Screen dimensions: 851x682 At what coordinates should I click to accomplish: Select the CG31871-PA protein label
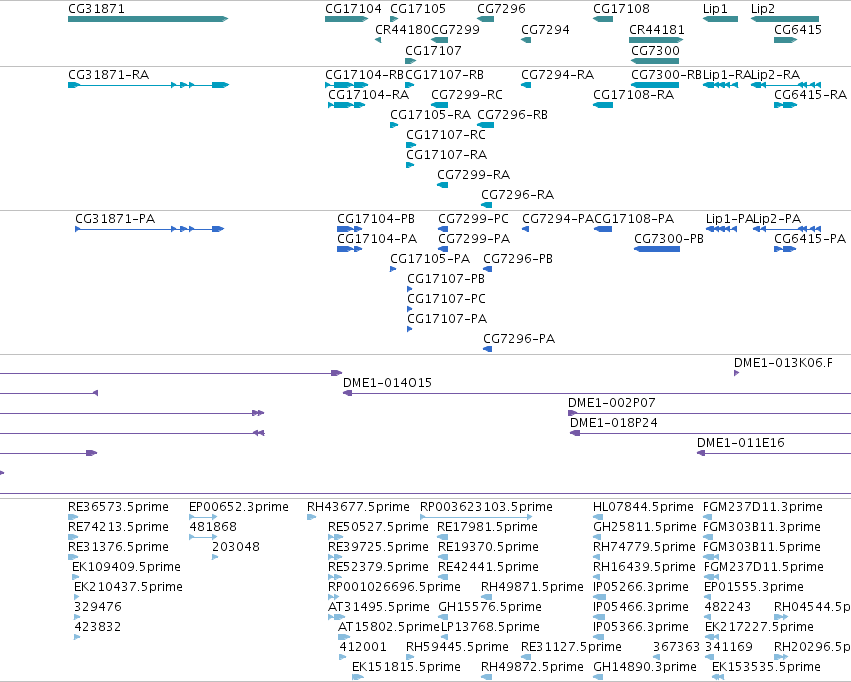coord(115,219)
